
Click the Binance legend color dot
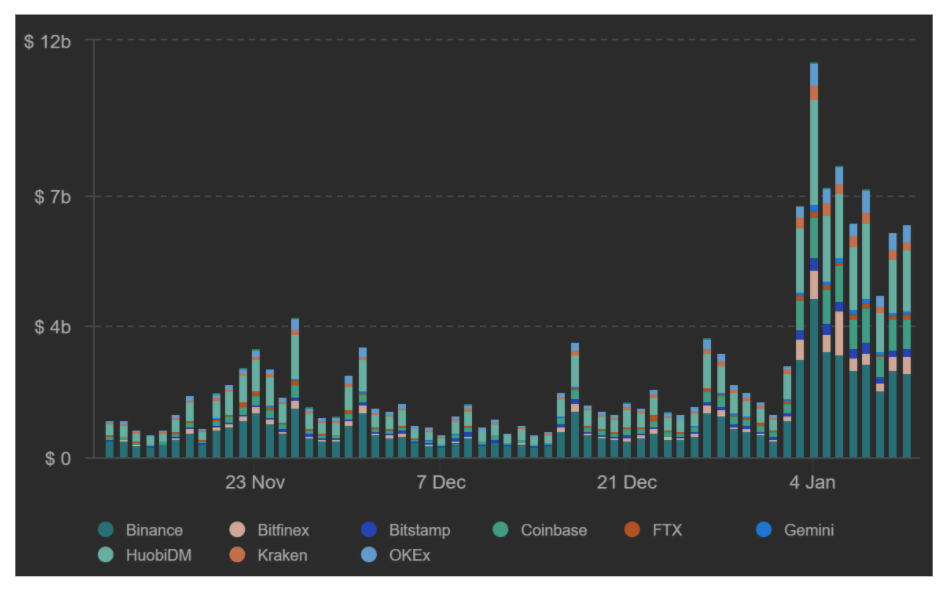tap(106, 530)
